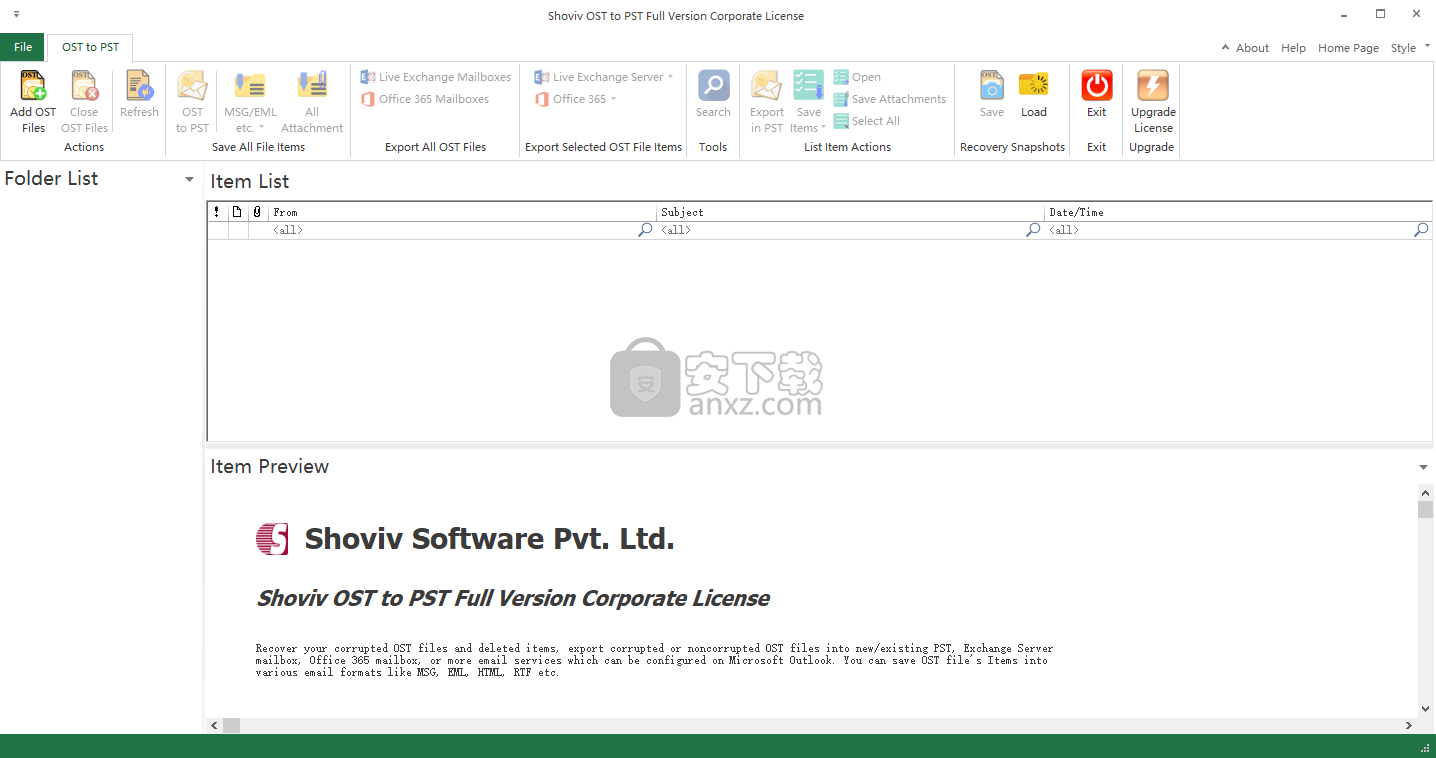1436x758 pixels.
Task: Open quick access toolbar customize arrow
Action: [16, 15]
